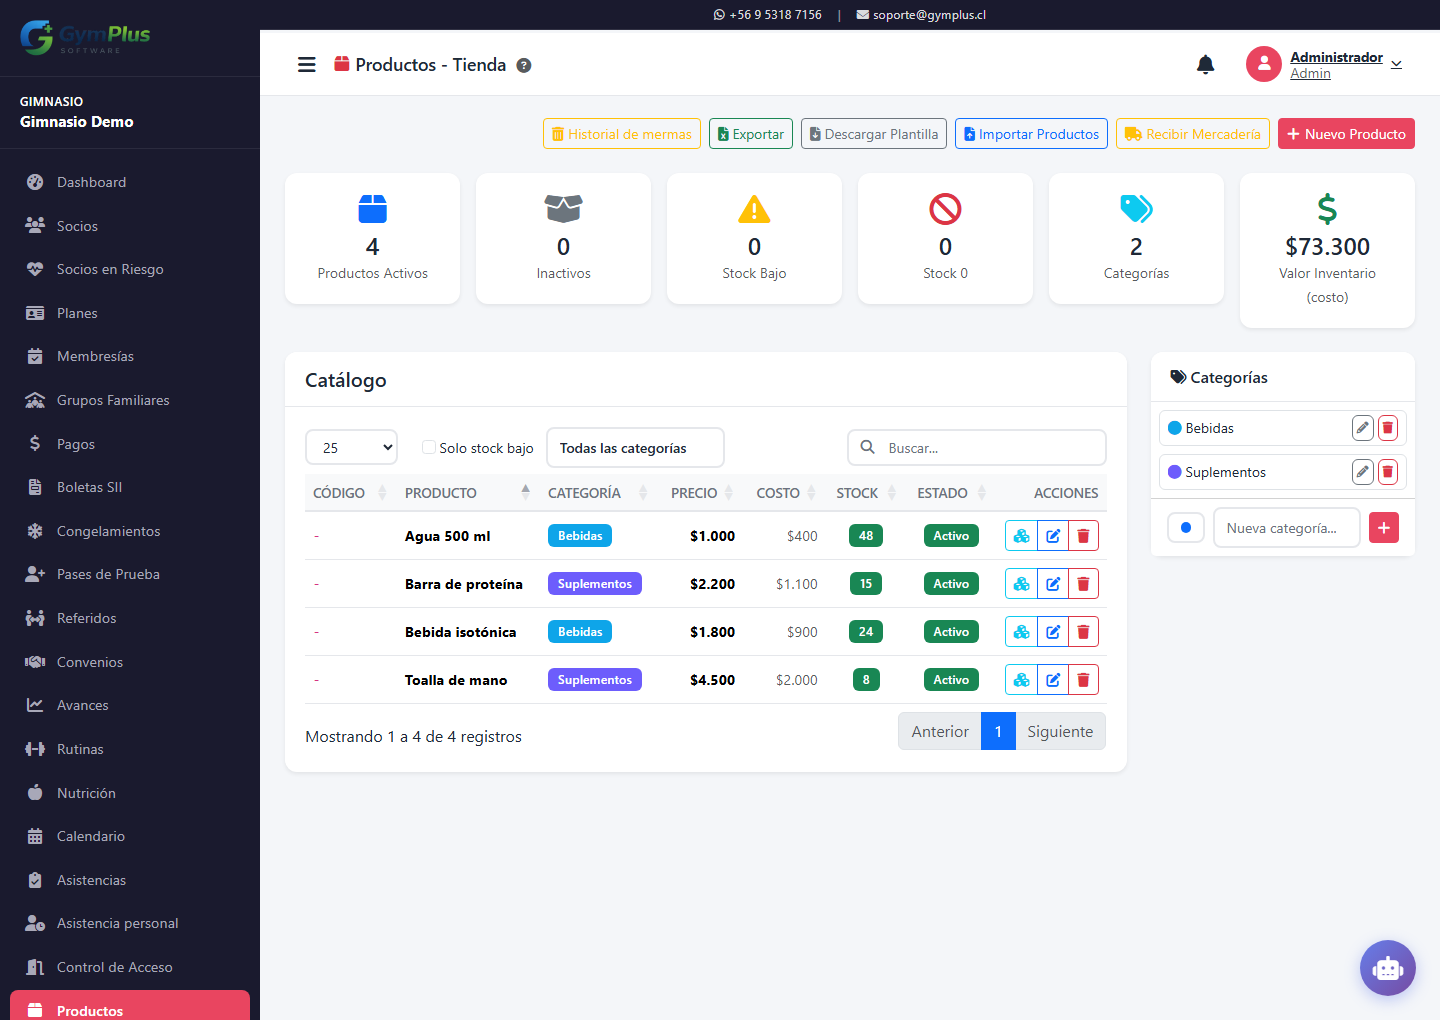Click Importar Productos button
This screenshot has width=1440, height=1020.
[1031, 134]
